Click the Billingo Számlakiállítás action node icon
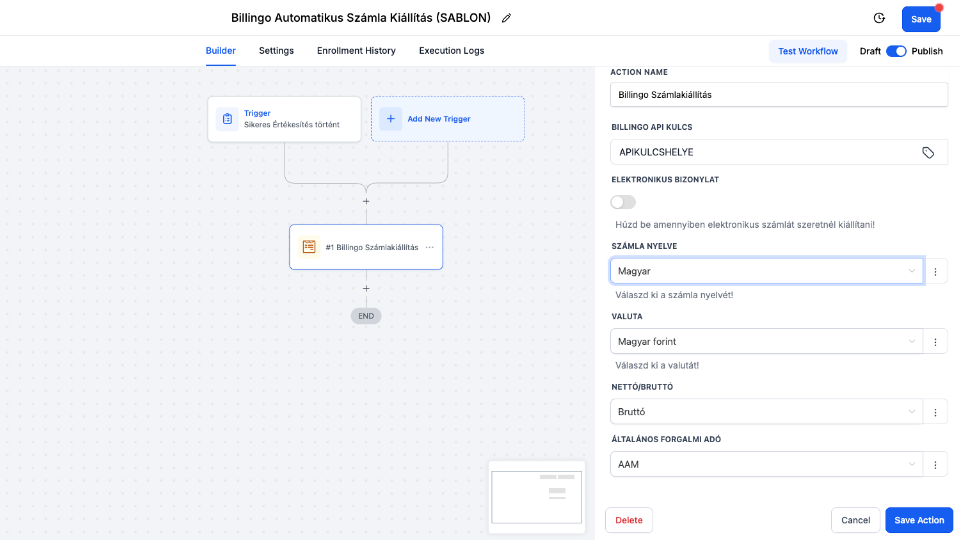Screen dimensions: 960x540 (309, 247)
